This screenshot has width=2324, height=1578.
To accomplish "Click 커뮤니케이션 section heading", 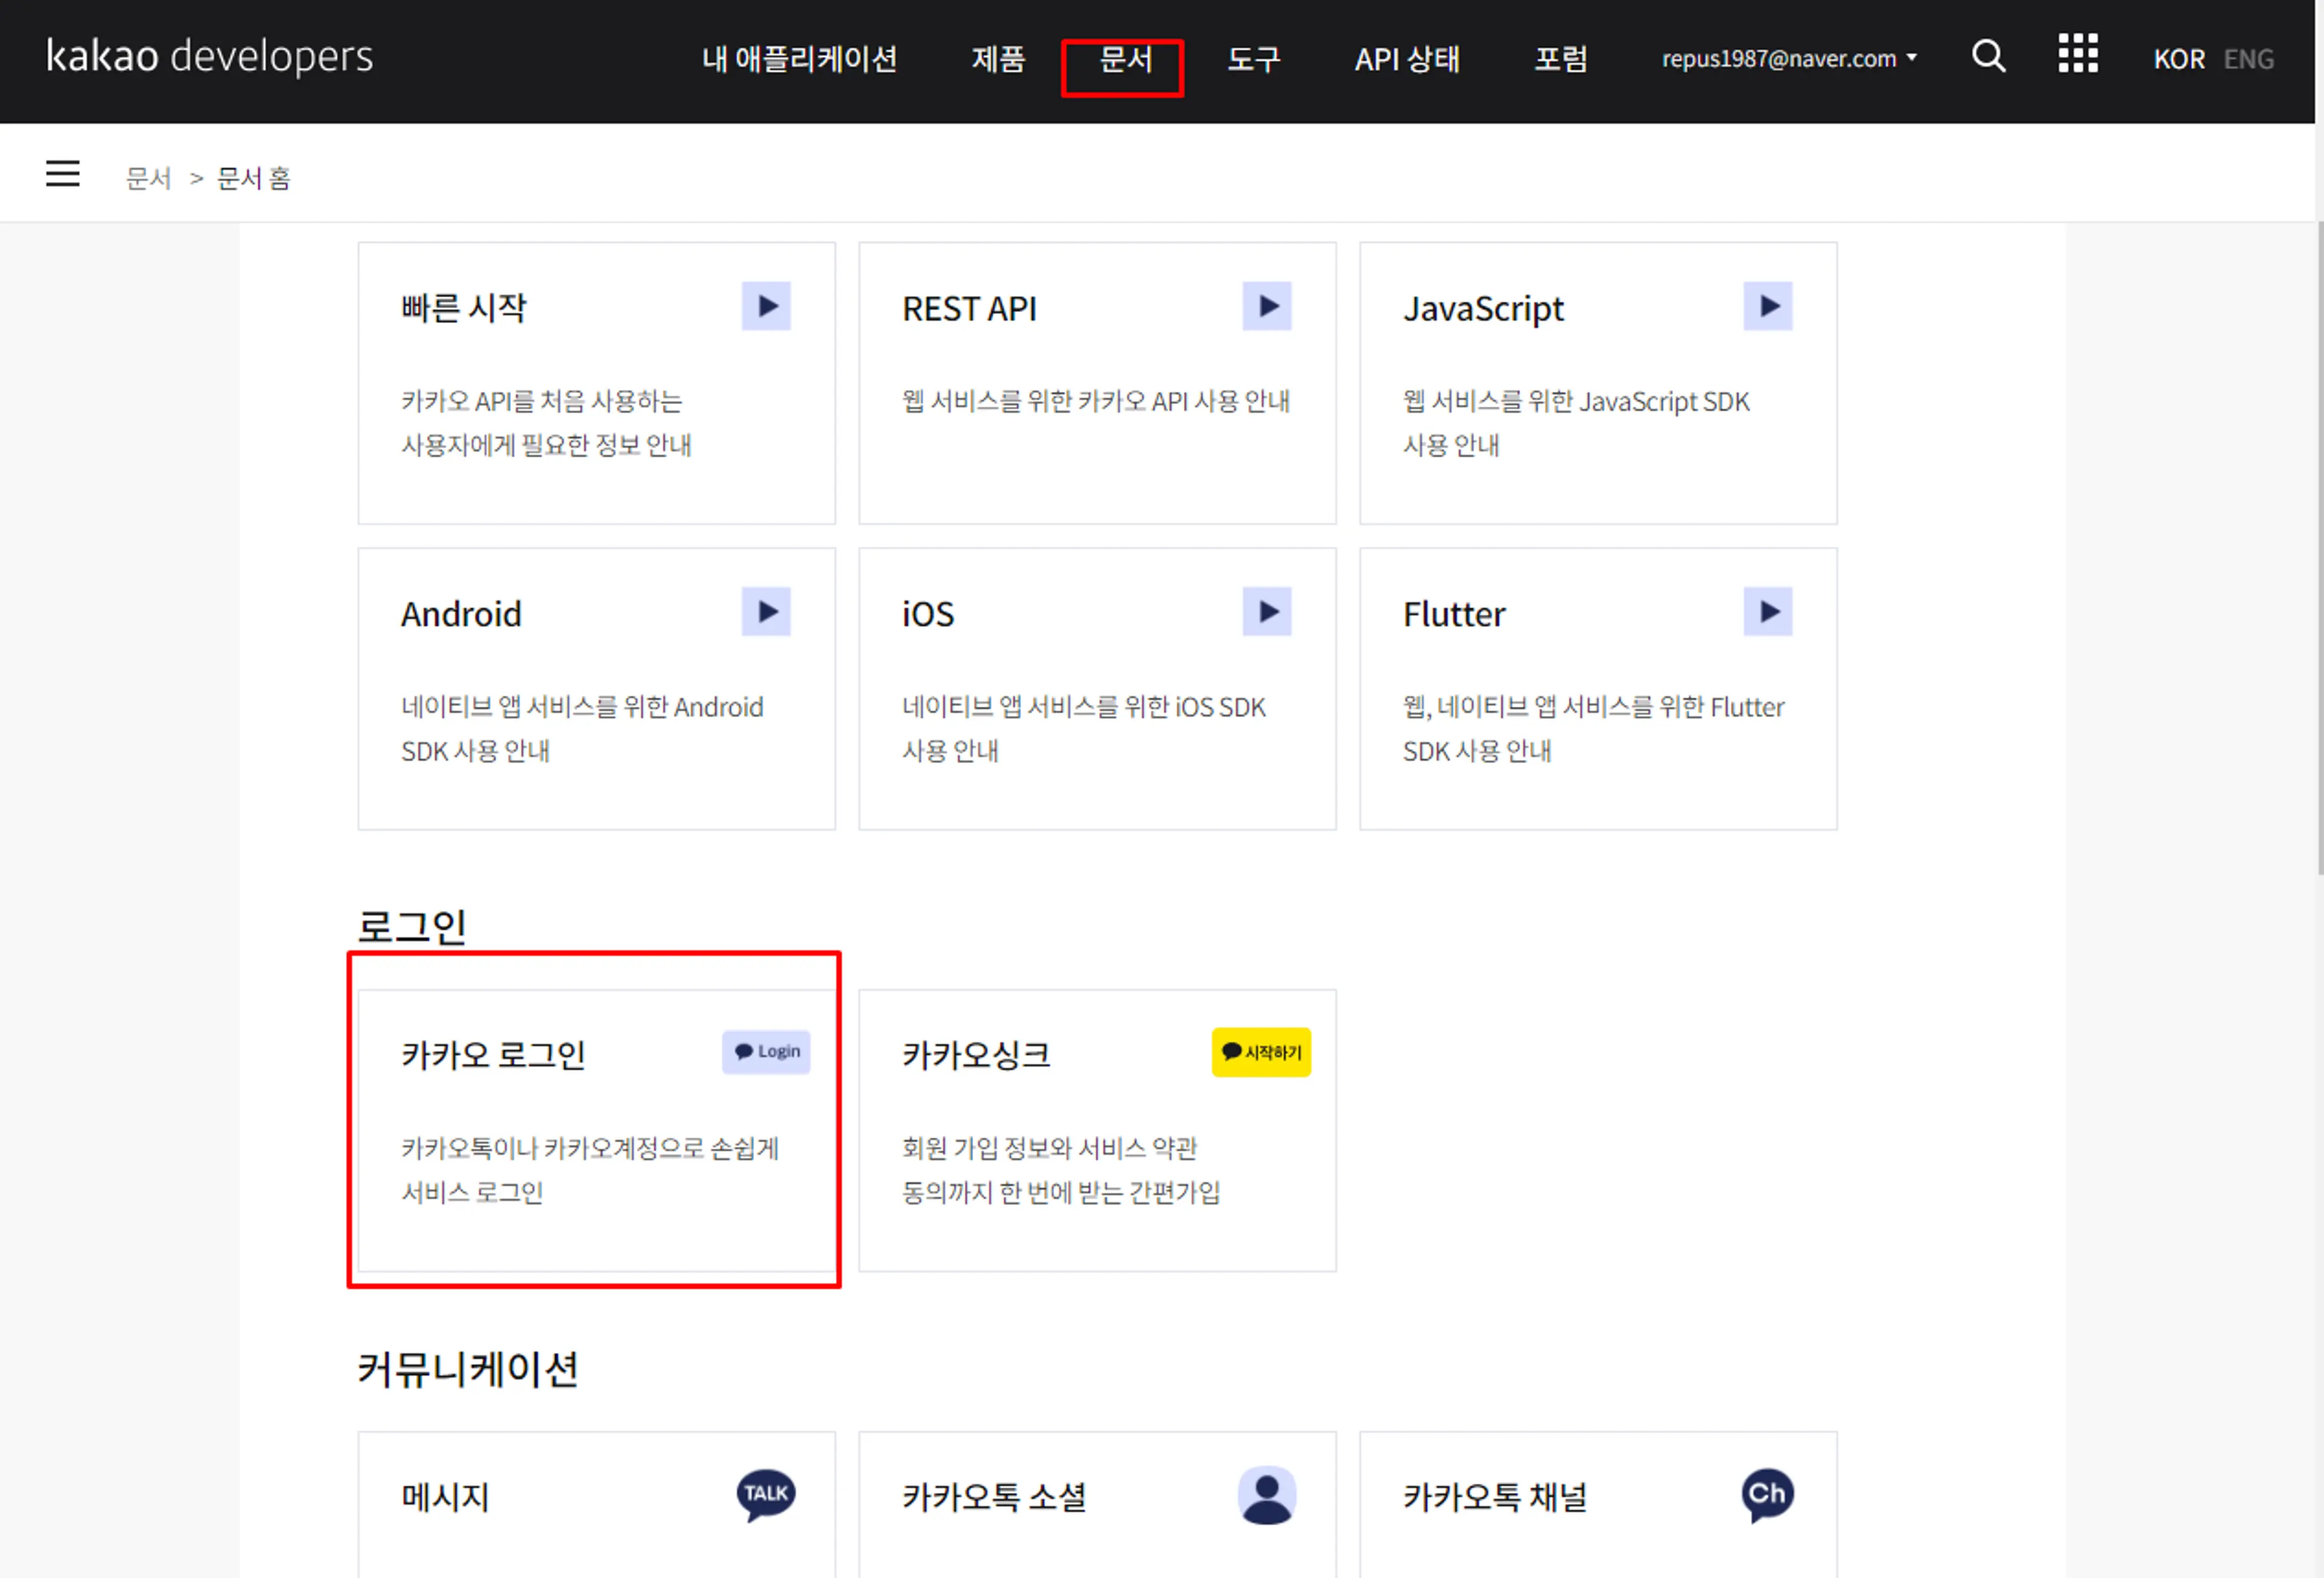I will [468, 1369].
